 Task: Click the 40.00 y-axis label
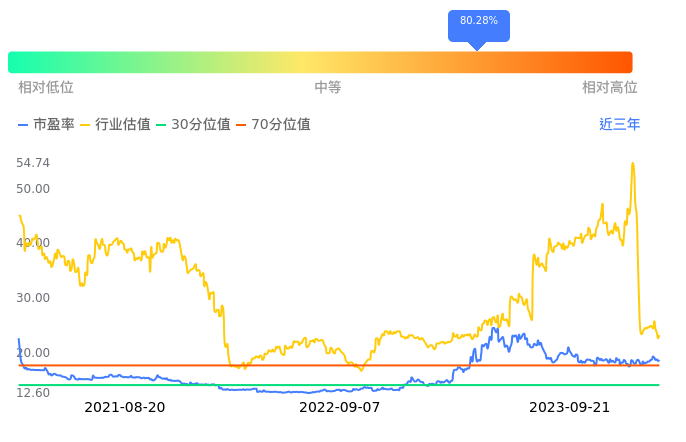[33, 243]
